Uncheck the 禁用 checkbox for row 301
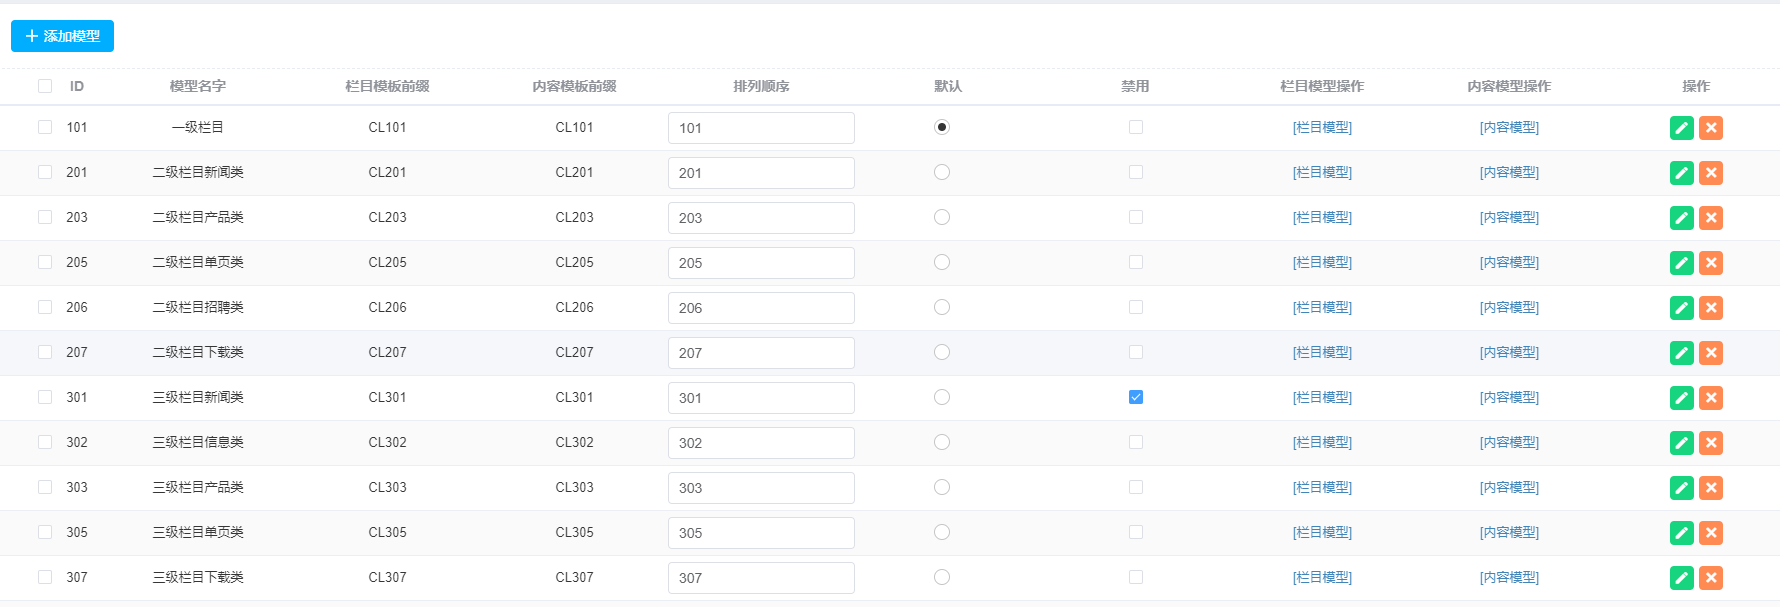Viewport: 1780px width, 607px height. pos(1136,397)
